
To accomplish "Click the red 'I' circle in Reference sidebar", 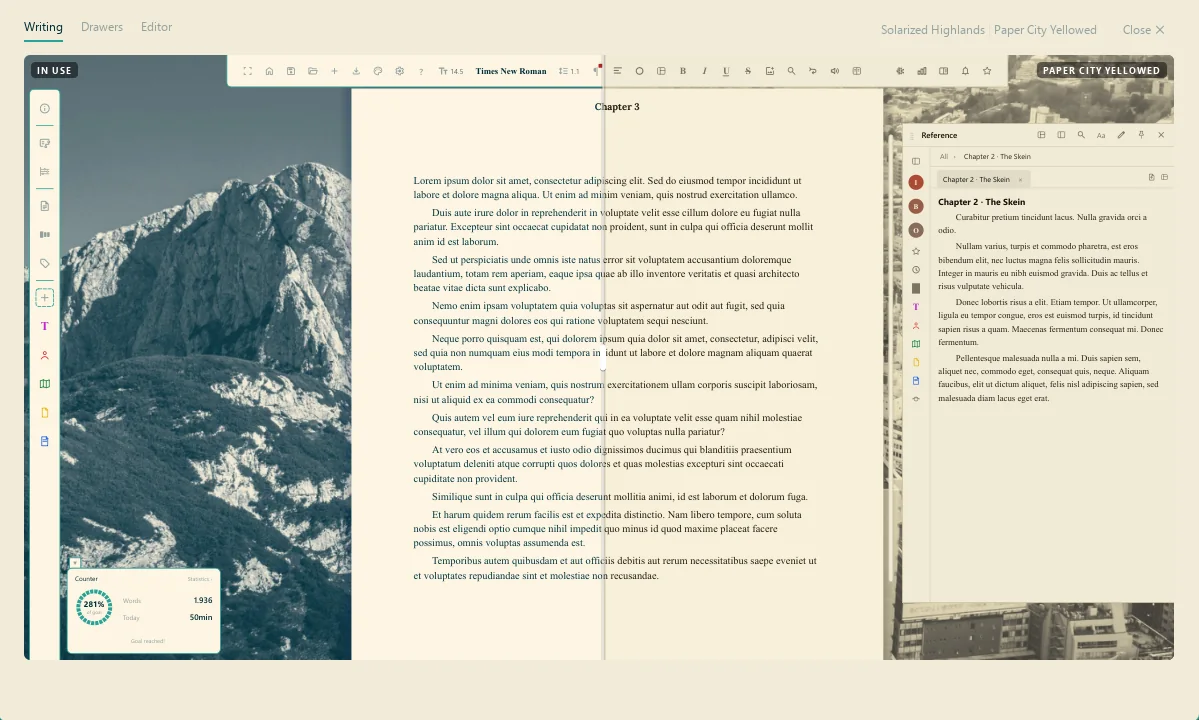I will coord(915,182).
